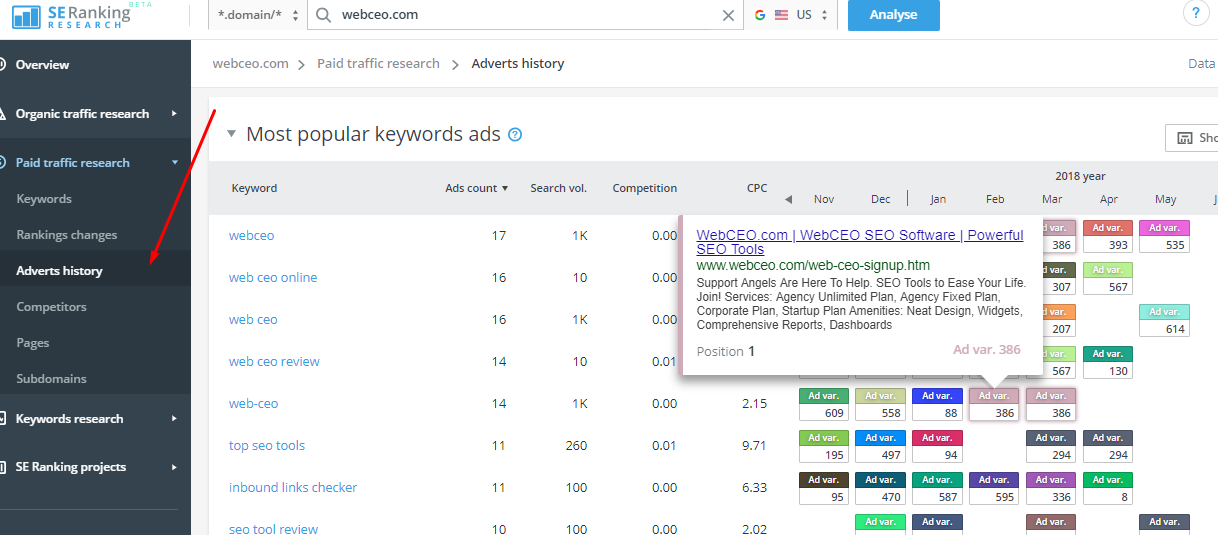1218x535 pixels.
Task: Click the previous months arrow before Nov
Action: 788,199
